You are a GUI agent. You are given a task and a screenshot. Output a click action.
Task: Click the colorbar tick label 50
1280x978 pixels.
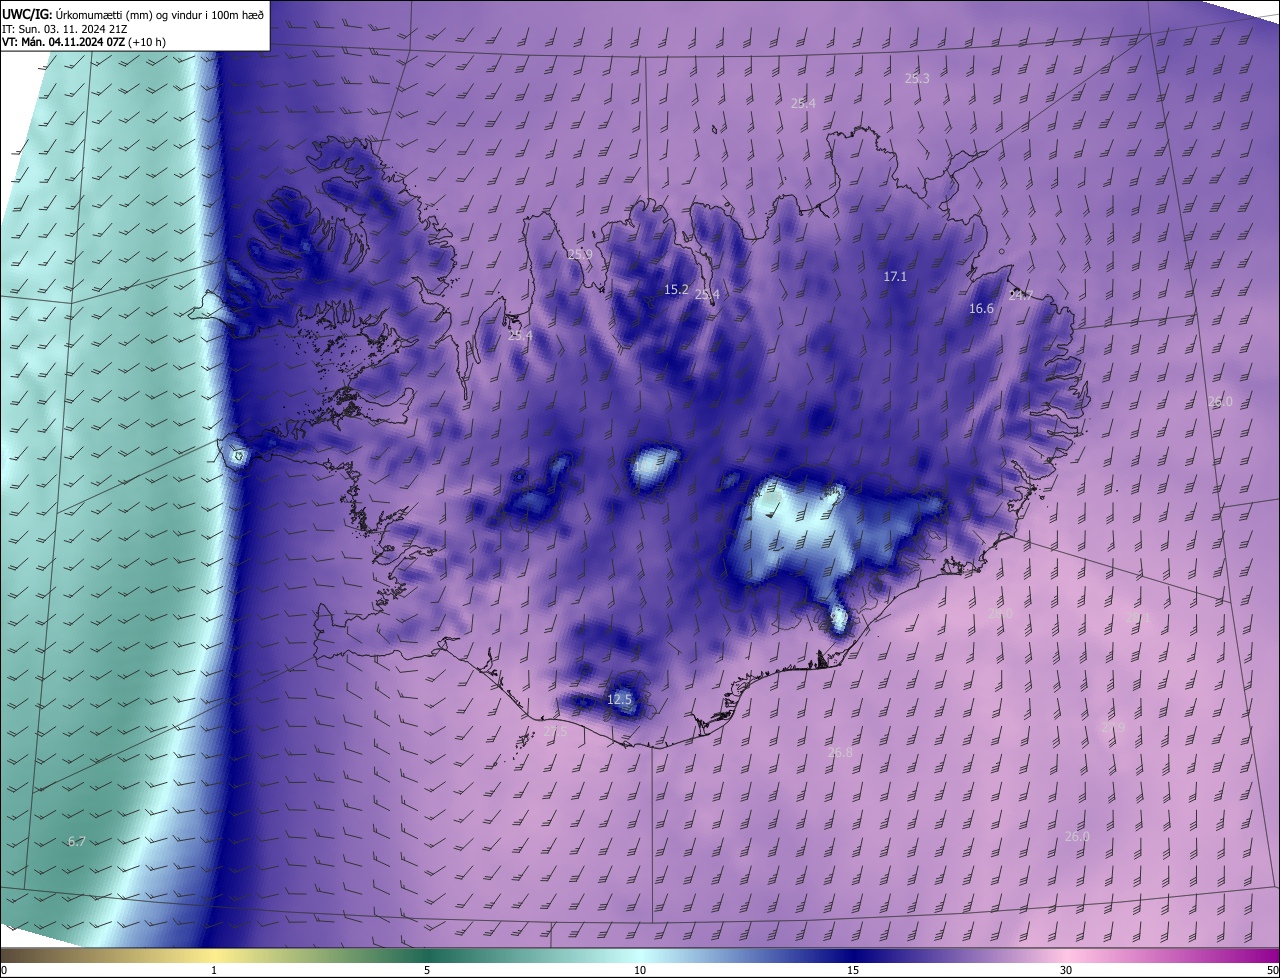point(1272,970)
